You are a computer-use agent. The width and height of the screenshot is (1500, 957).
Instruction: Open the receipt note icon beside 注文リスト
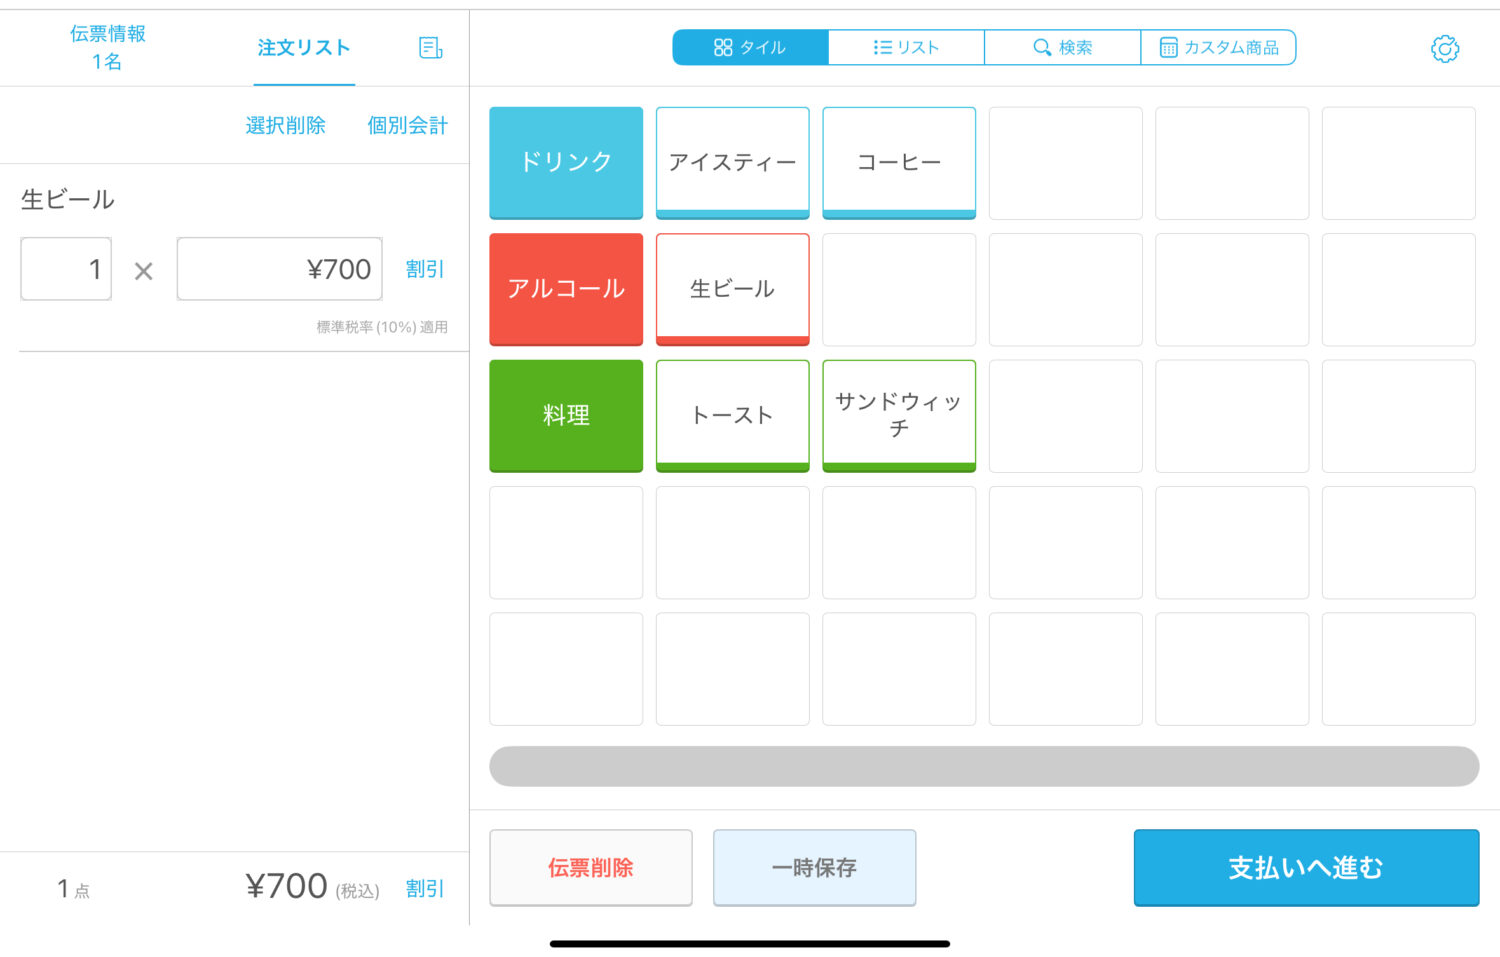click(430, 48)
